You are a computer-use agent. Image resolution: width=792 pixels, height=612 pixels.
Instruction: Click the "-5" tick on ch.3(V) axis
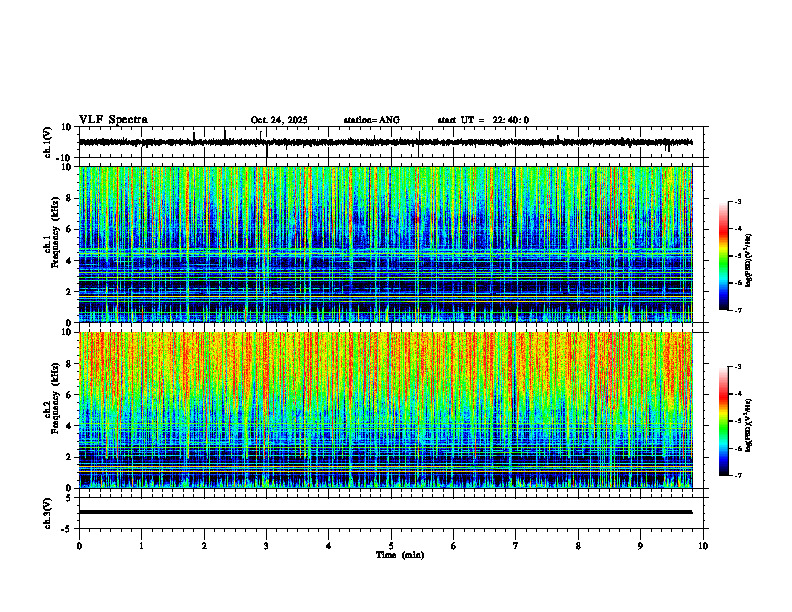[x=68, y=529]
